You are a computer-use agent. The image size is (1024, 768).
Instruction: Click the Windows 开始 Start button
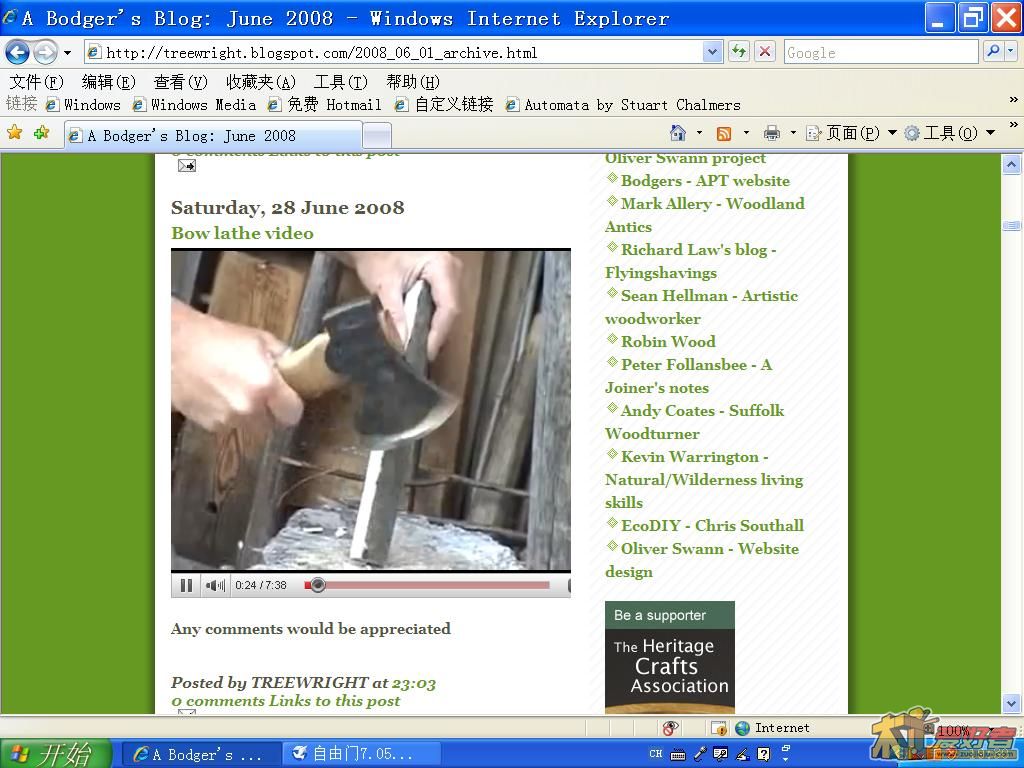pos(52,753)
